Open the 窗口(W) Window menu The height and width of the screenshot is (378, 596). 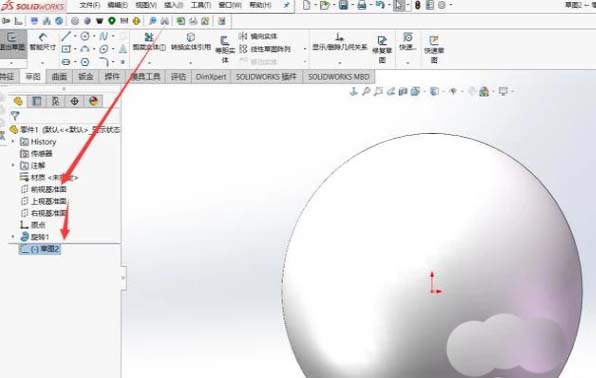point(230,5)
